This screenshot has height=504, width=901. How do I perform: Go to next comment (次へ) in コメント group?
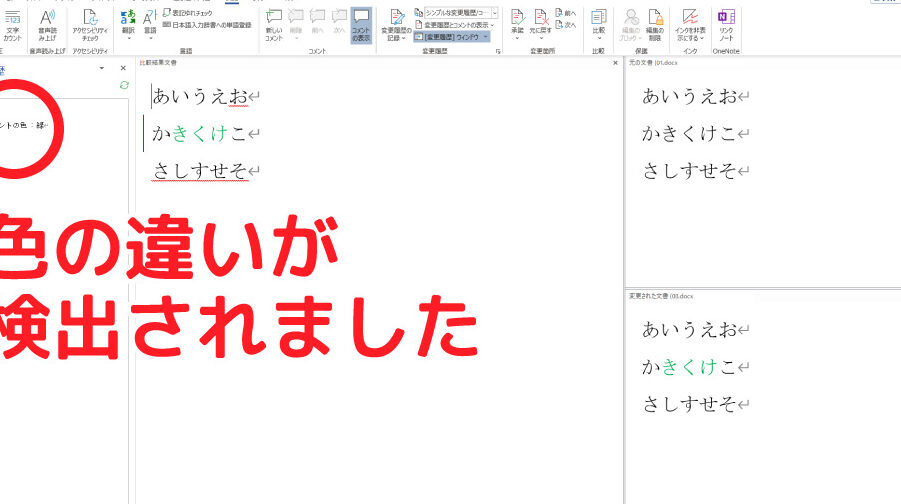point(339,23)
